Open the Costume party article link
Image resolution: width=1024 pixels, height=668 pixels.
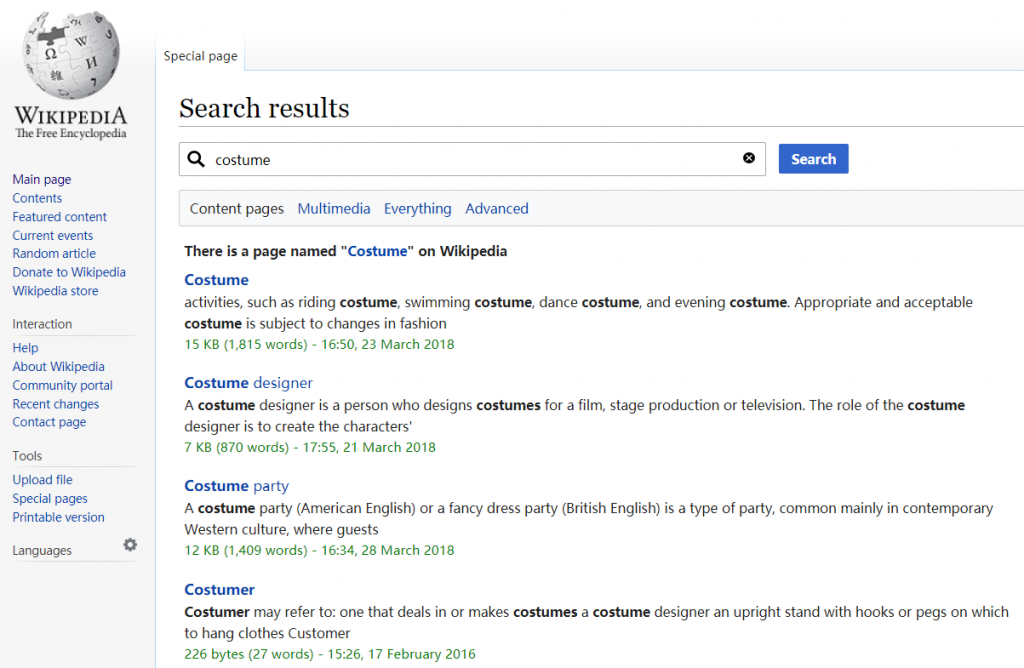236,486
